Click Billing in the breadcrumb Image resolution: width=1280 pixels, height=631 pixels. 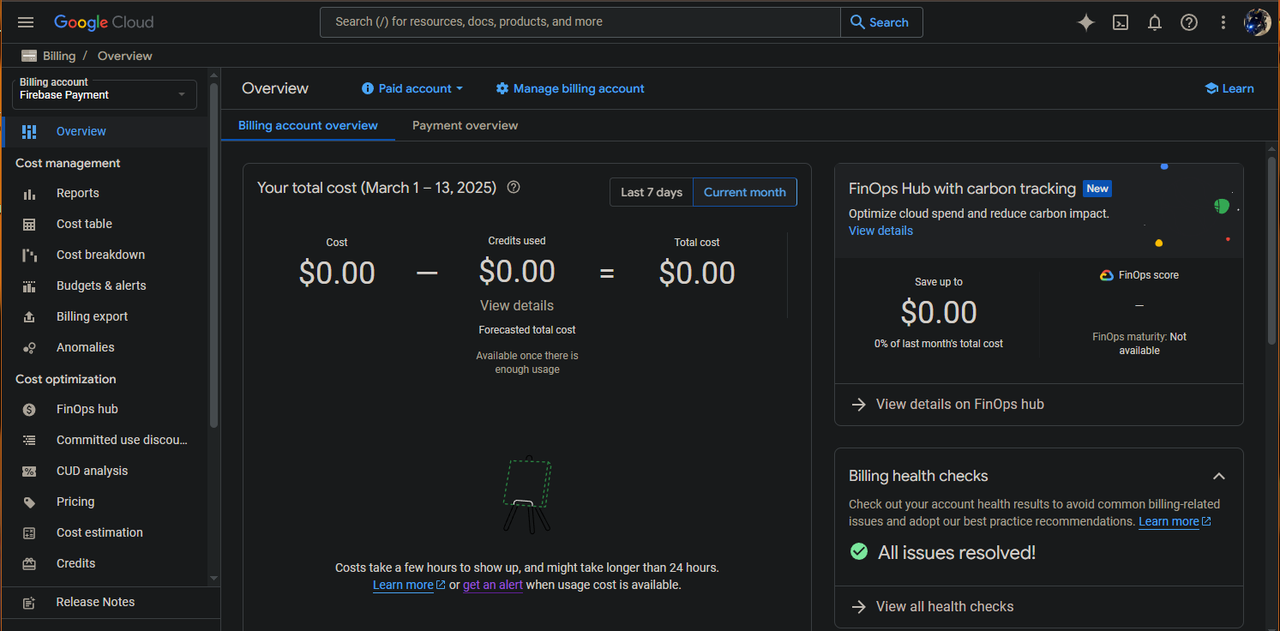click(x=59, y=56)
